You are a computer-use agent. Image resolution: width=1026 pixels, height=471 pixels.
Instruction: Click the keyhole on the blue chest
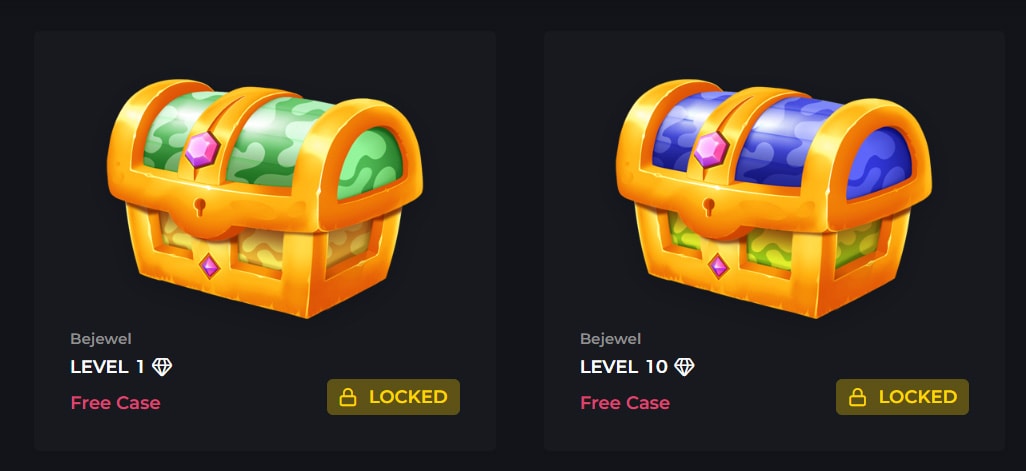709,207
